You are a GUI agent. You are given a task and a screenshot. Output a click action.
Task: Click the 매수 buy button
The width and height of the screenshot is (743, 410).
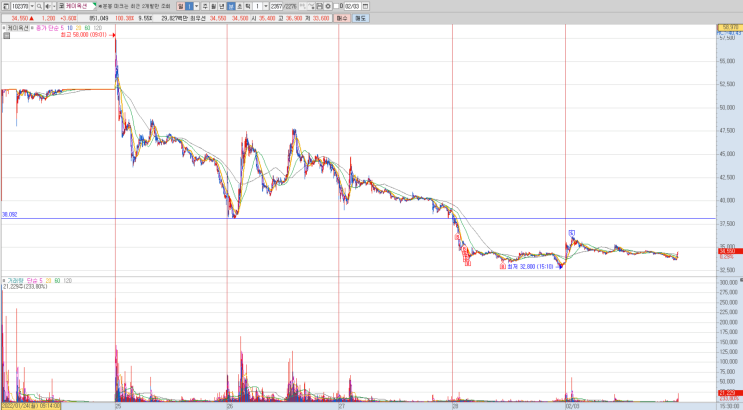pos(342,18)
